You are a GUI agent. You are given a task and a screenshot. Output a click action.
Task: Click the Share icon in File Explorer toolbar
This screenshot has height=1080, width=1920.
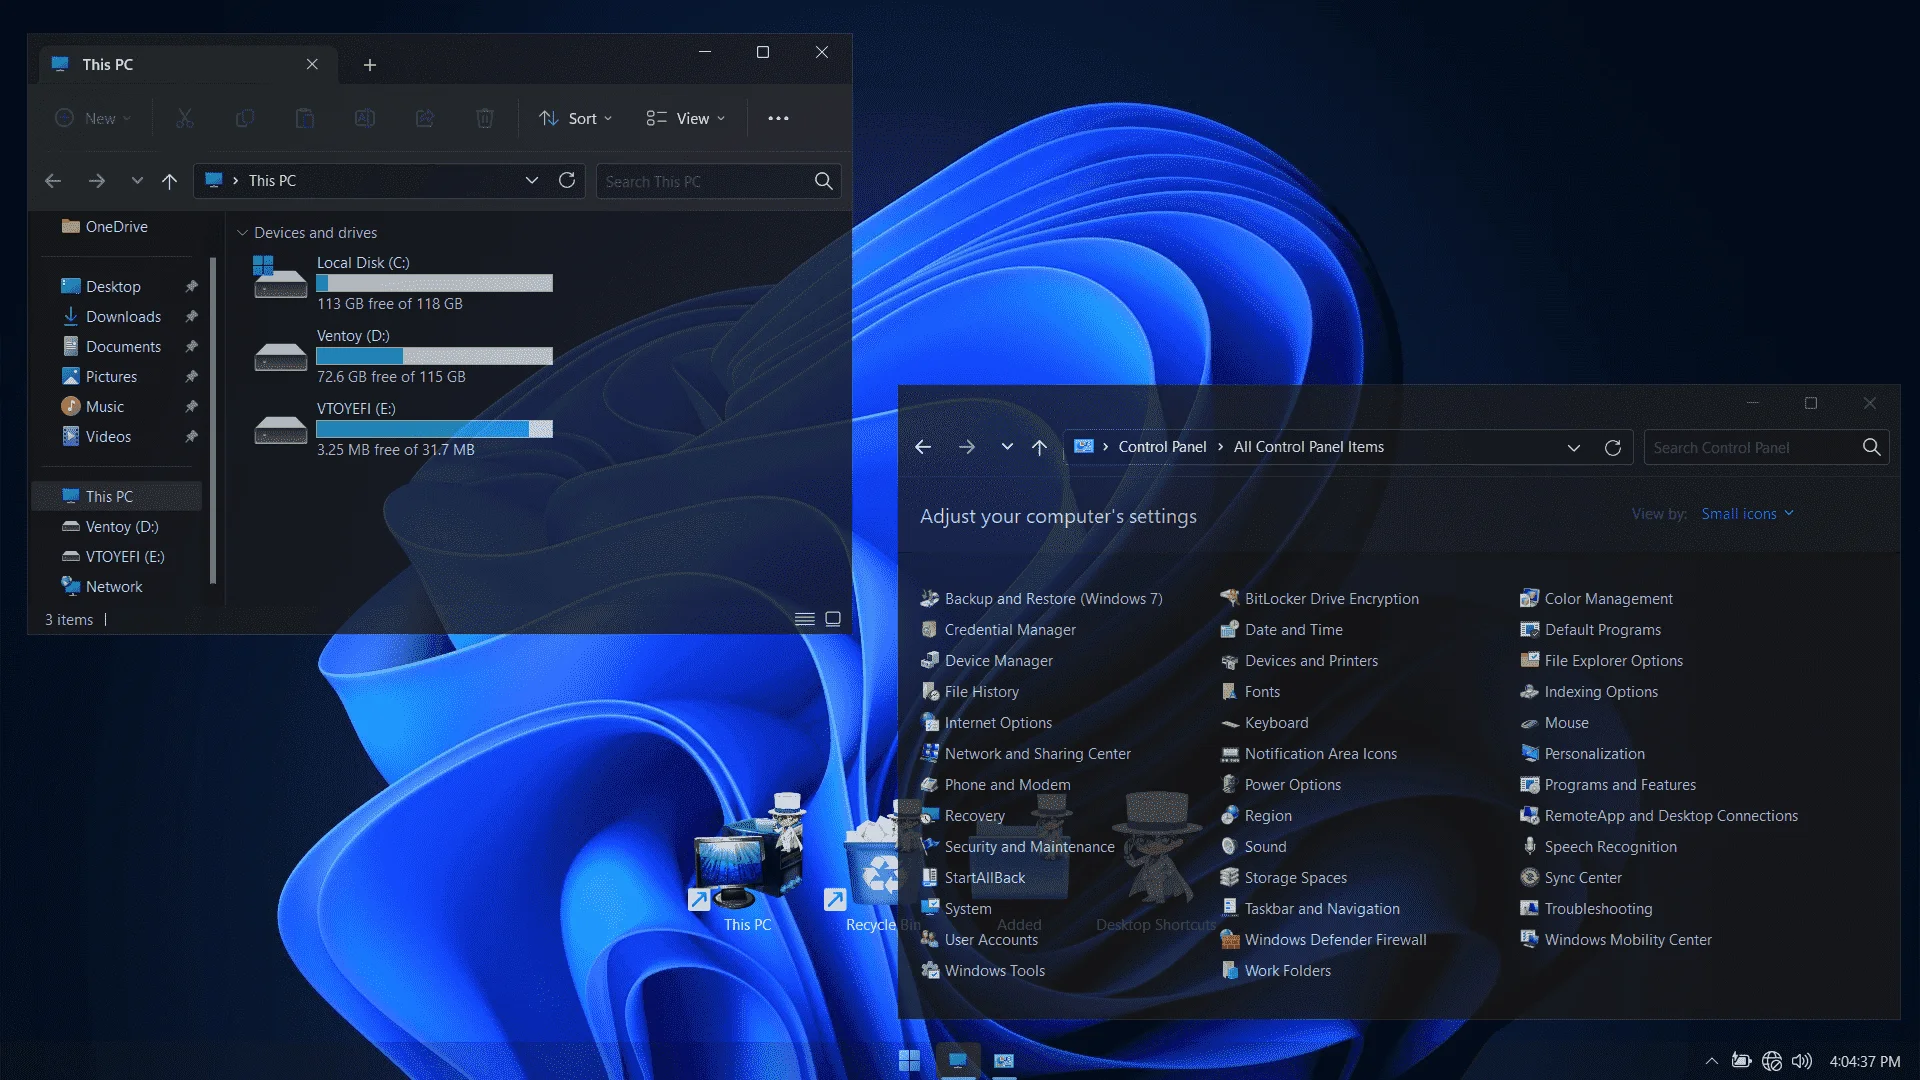click(x=425, y=118)
